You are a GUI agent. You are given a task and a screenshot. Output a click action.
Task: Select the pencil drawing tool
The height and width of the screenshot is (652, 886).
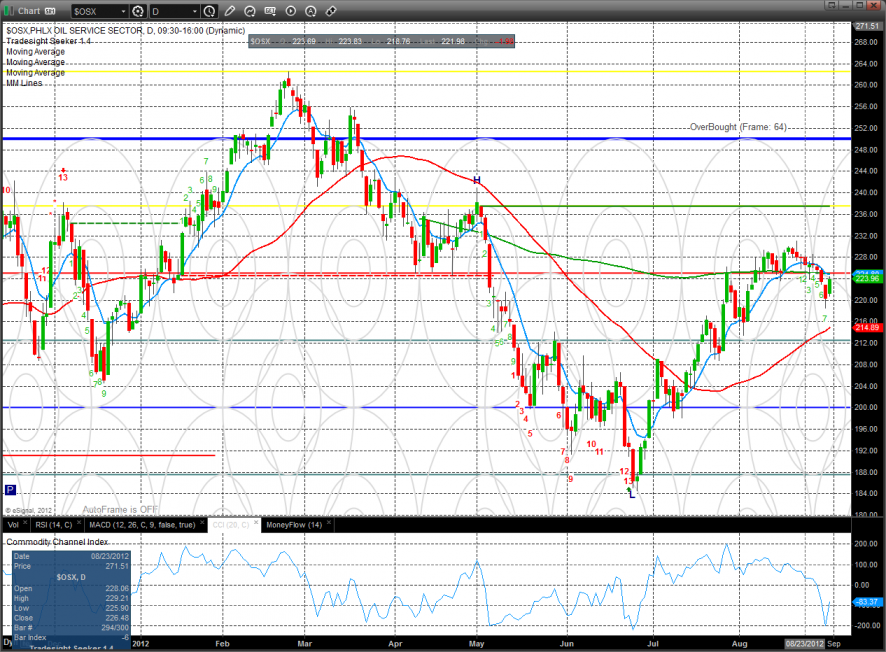point(231,11)
